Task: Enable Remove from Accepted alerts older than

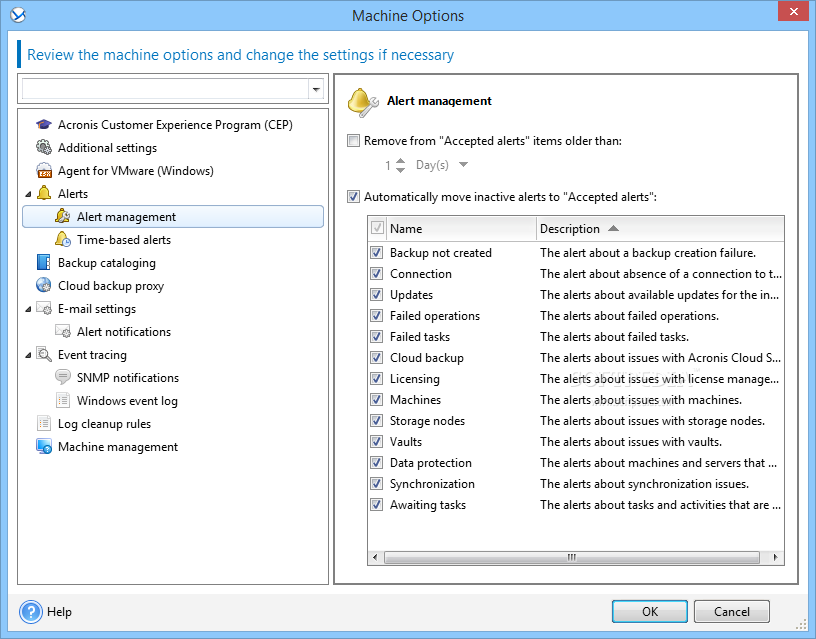Action: 353,140
